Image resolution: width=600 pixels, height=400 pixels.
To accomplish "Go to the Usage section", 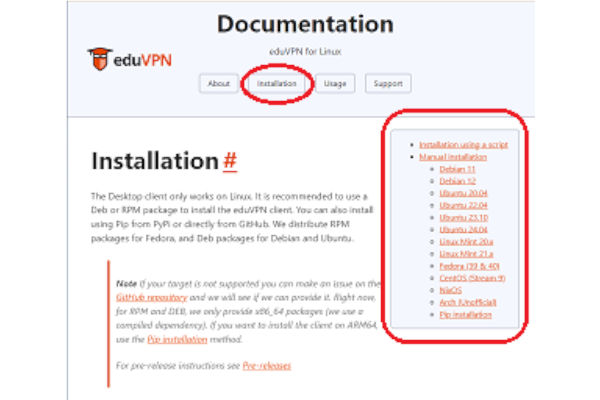I will (336, 84).
